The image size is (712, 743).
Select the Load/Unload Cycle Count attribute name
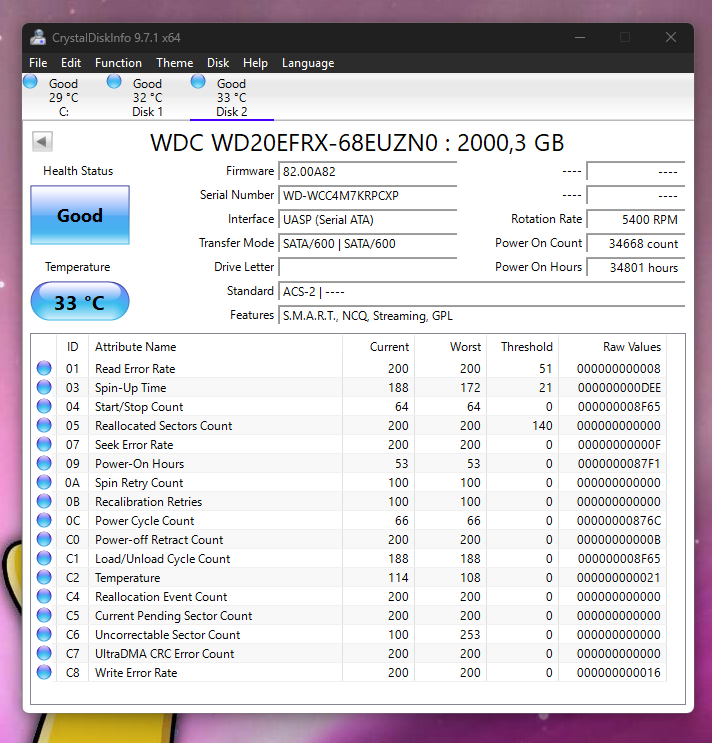point(162,559)
